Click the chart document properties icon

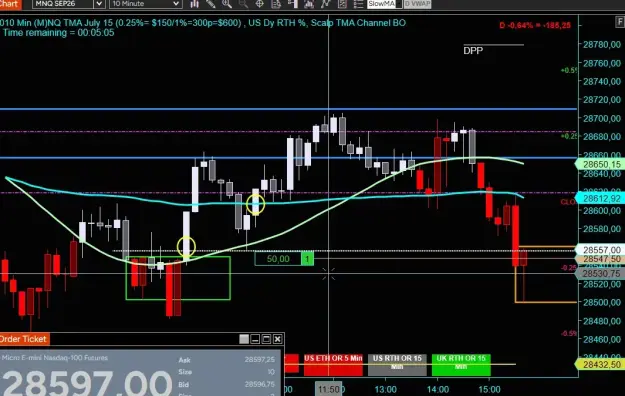pos(276,4)
